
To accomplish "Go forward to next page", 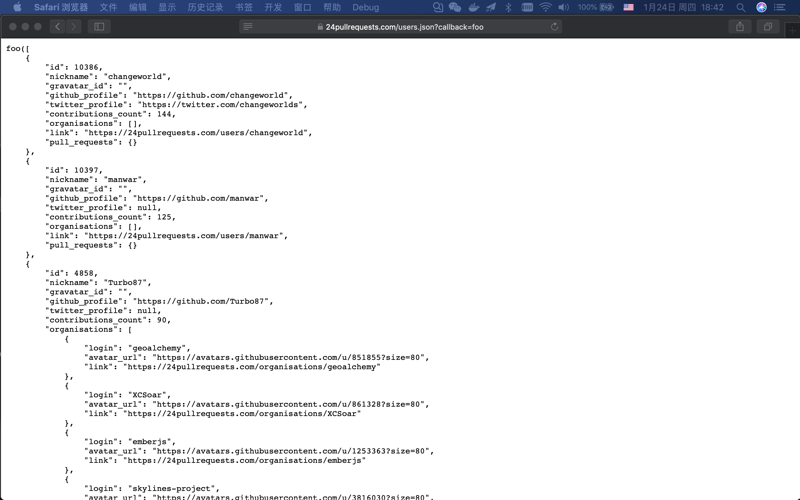I will (x=74, y=27).
